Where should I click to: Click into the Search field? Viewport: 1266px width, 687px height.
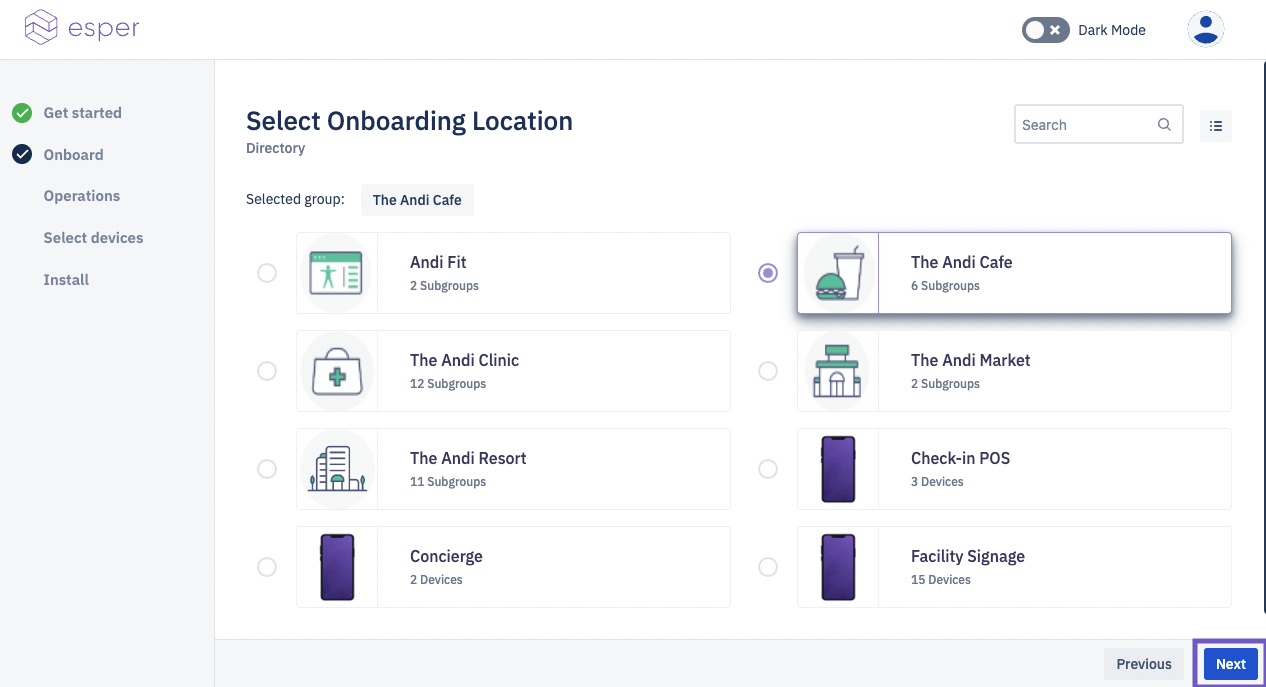1084,125
